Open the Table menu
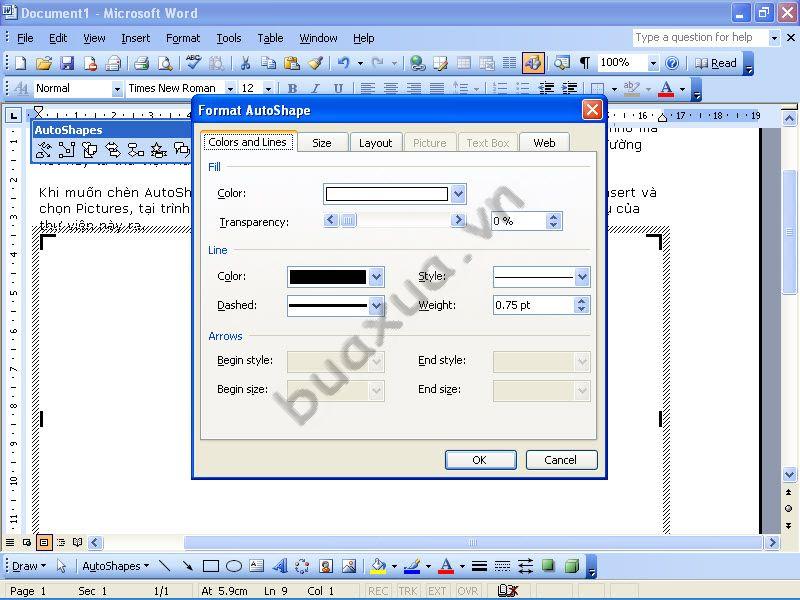This screenshot has width=800, height=600. click(270, 38)
